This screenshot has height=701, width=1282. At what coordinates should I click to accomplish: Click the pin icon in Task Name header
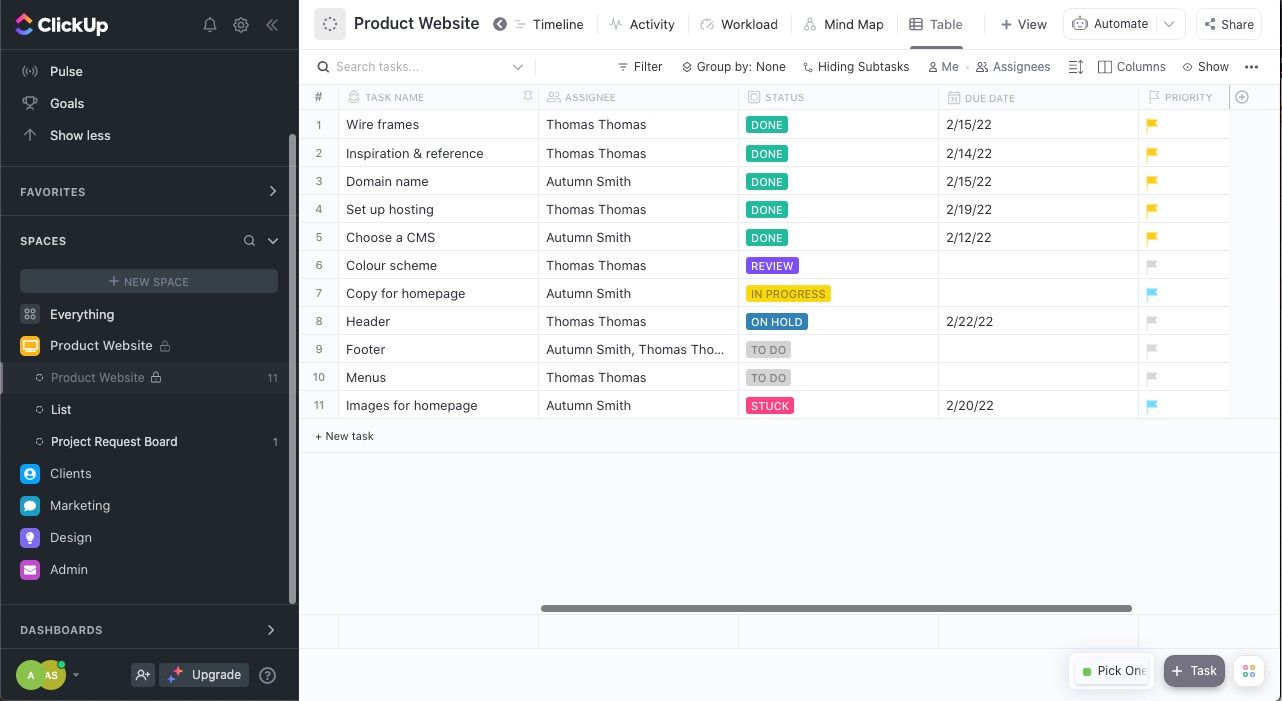528,97
